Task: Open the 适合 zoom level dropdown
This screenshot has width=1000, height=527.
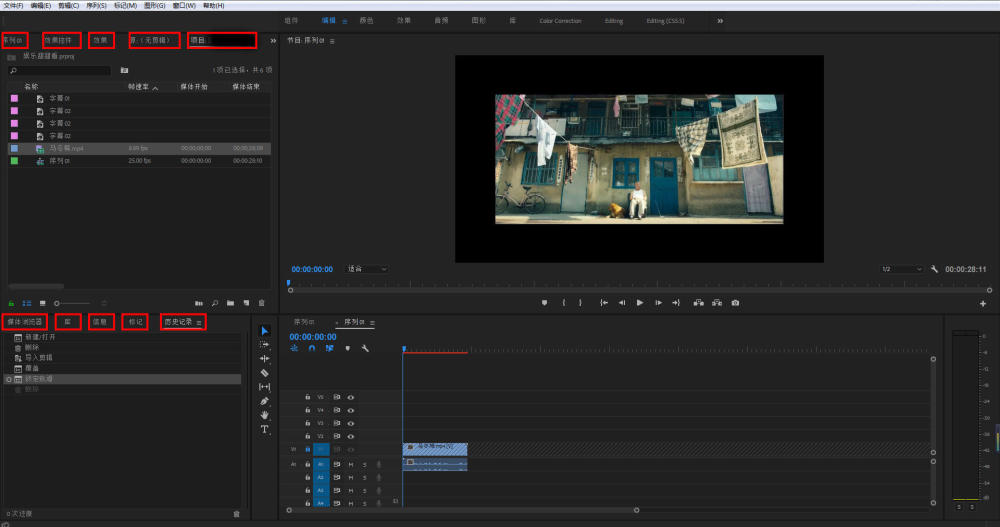Action: [x=367, y=269]
